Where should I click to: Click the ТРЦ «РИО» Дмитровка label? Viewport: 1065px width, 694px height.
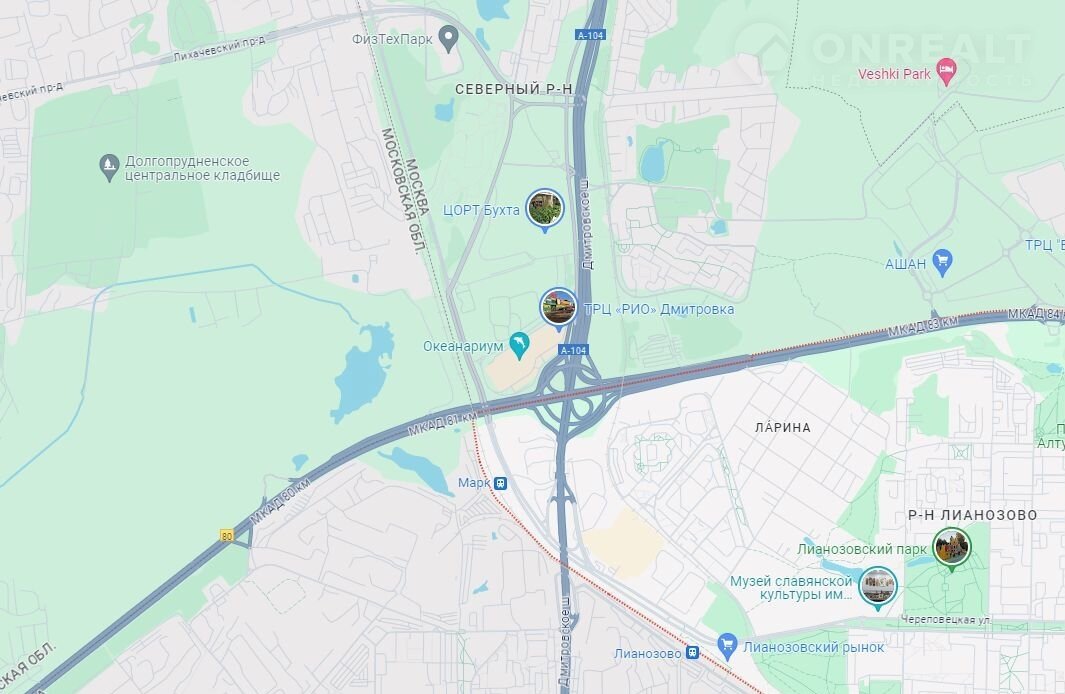[659, 309]
